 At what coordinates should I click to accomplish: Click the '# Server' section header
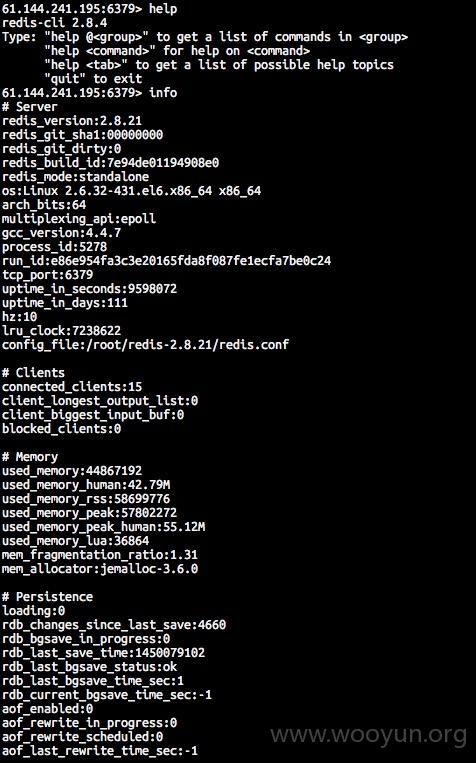click(30, 107)
